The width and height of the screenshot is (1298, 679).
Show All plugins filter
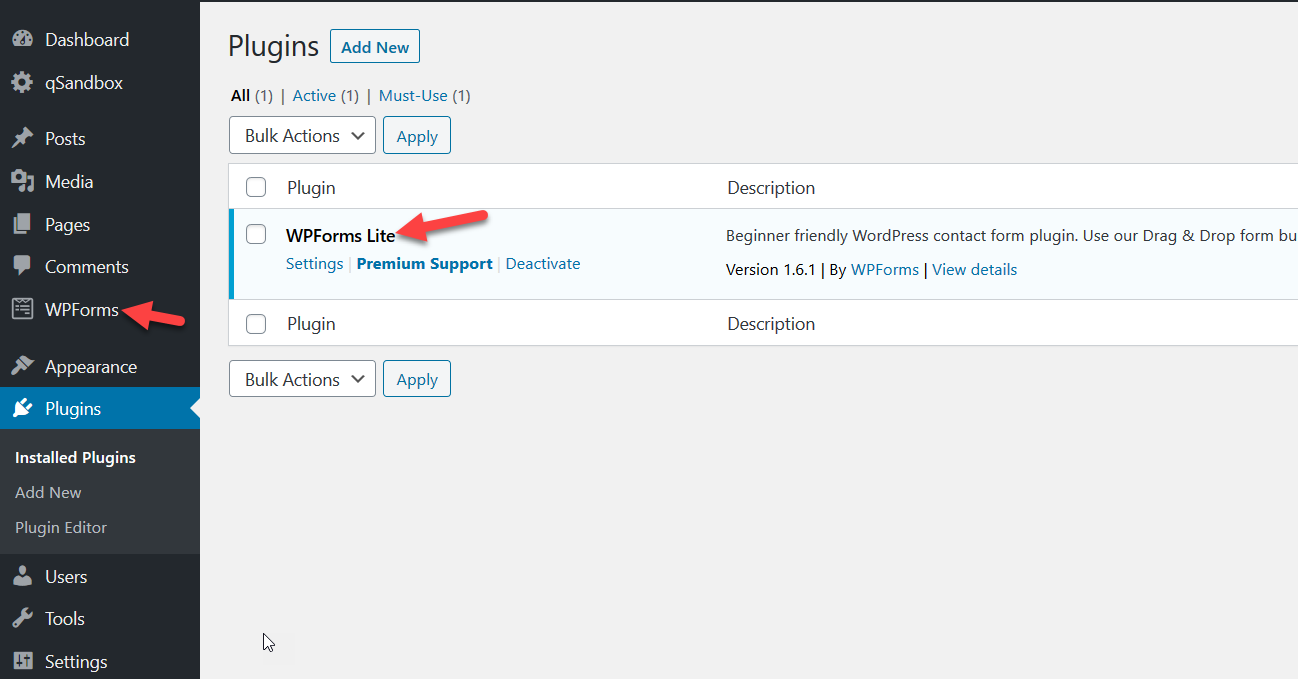[240, 96]
